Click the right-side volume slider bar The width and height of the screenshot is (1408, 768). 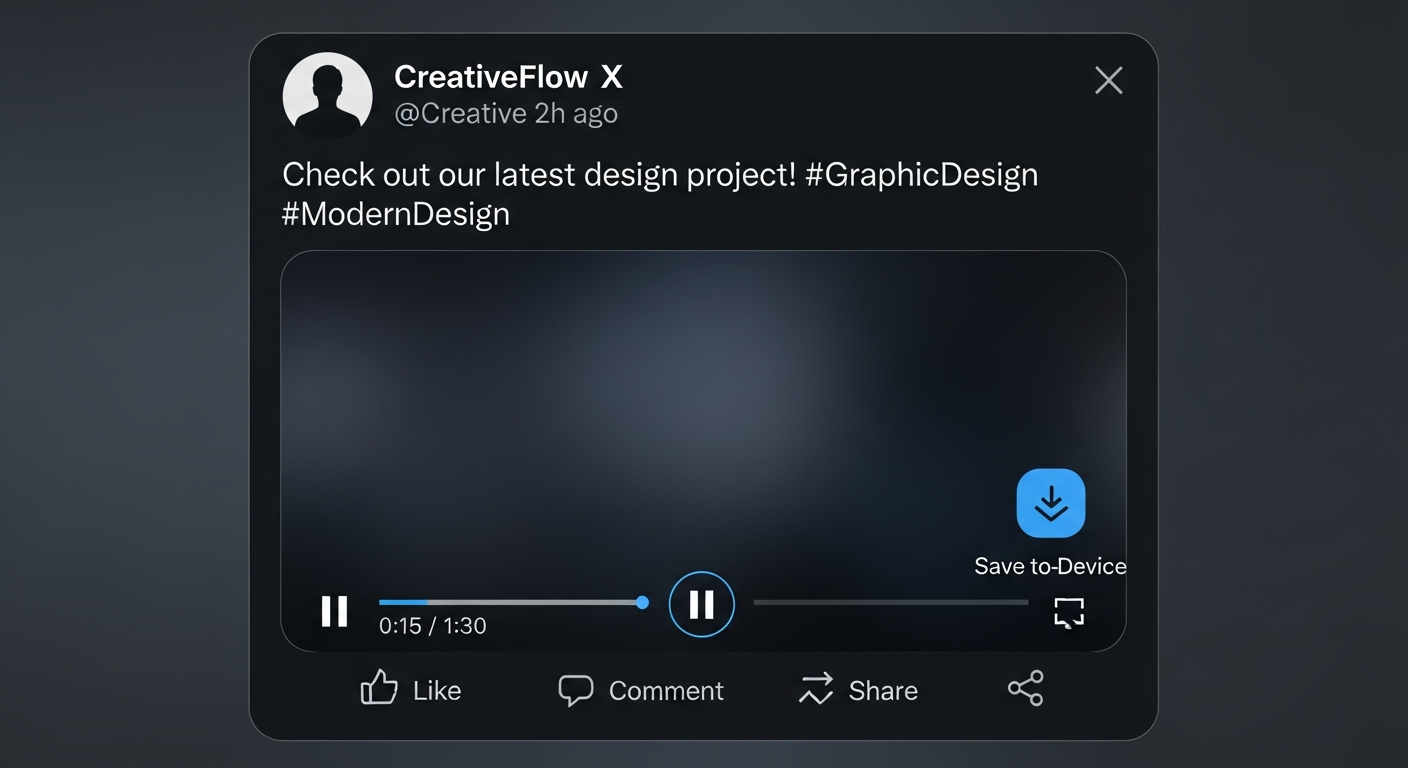(x=890, y=602)
